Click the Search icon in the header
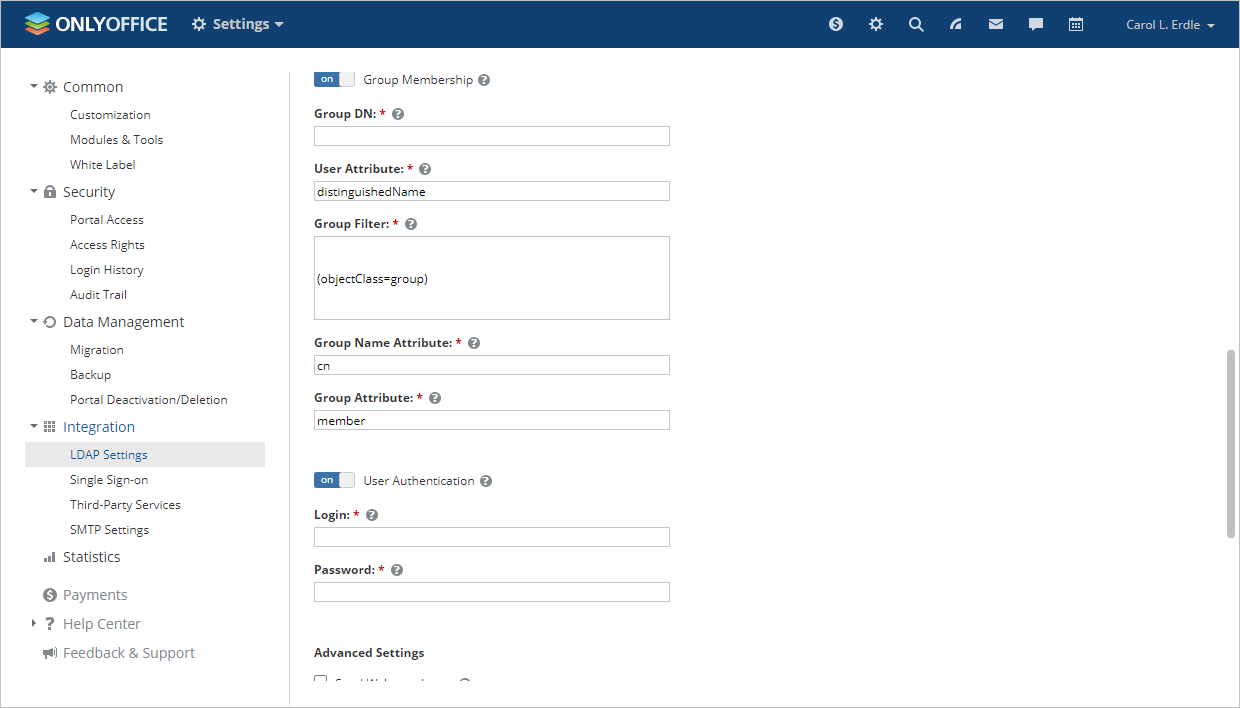This screenshot has height=708, width=1240. [916, 23]
